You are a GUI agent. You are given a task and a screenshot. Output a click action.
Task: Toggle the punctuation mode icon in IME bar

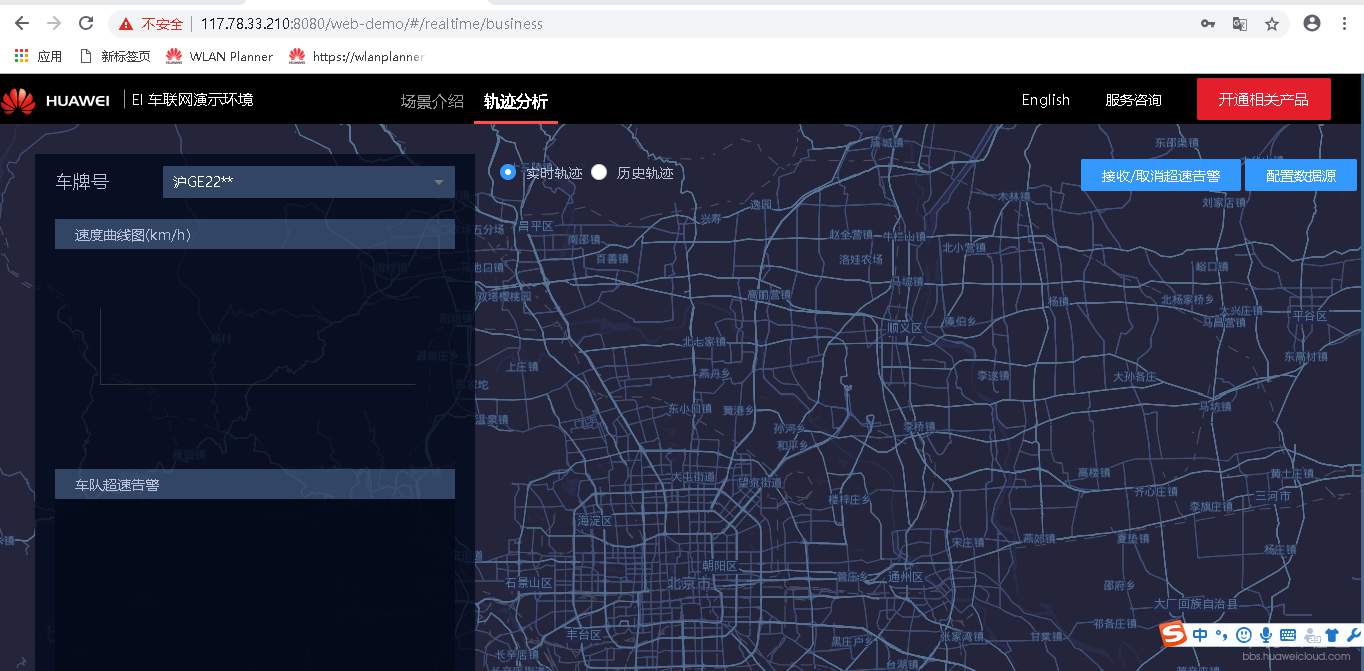[x=1222, y=635]
